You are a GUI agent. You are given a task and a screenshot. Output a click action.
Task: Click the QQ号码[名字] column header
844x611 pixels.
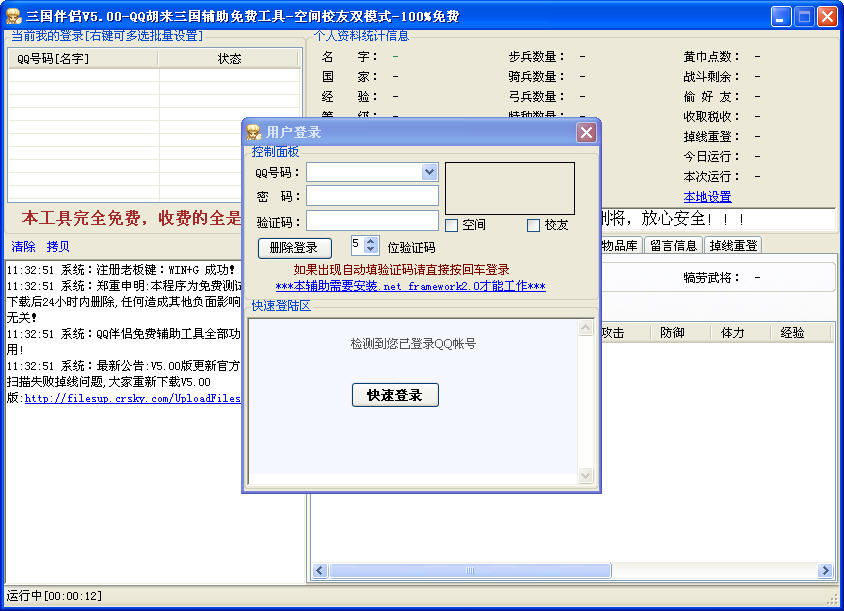click(83, 59)
